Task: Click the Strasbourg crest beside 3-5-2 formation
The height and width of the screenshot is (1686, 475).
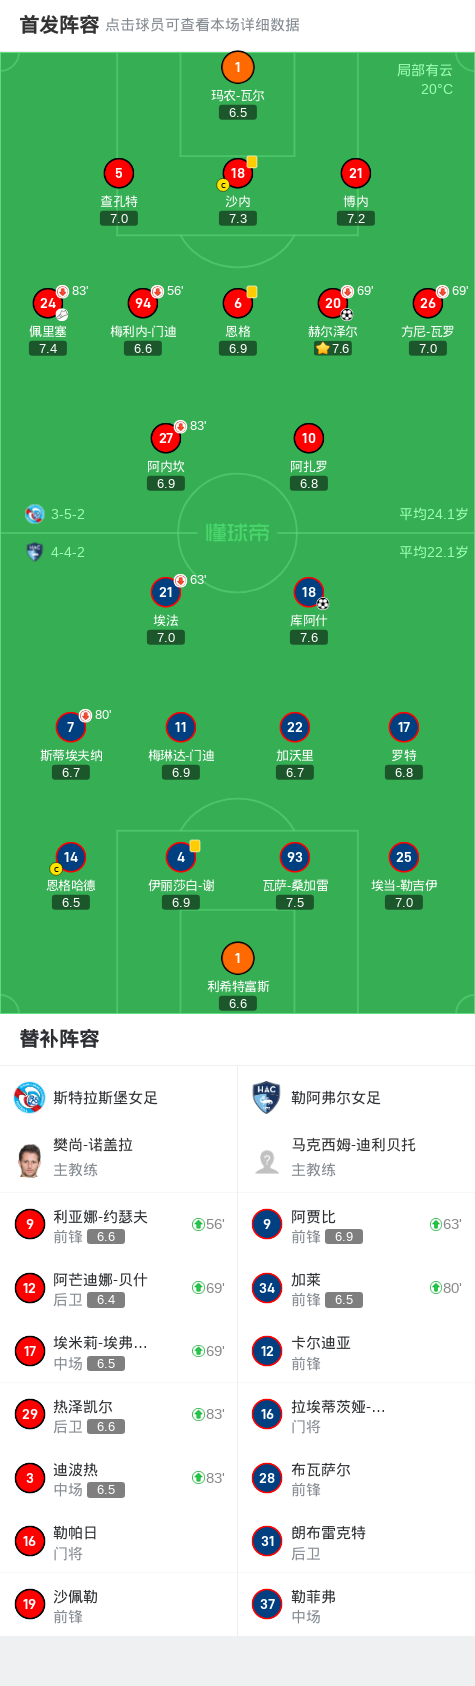Action: click(x=34, y=514)
